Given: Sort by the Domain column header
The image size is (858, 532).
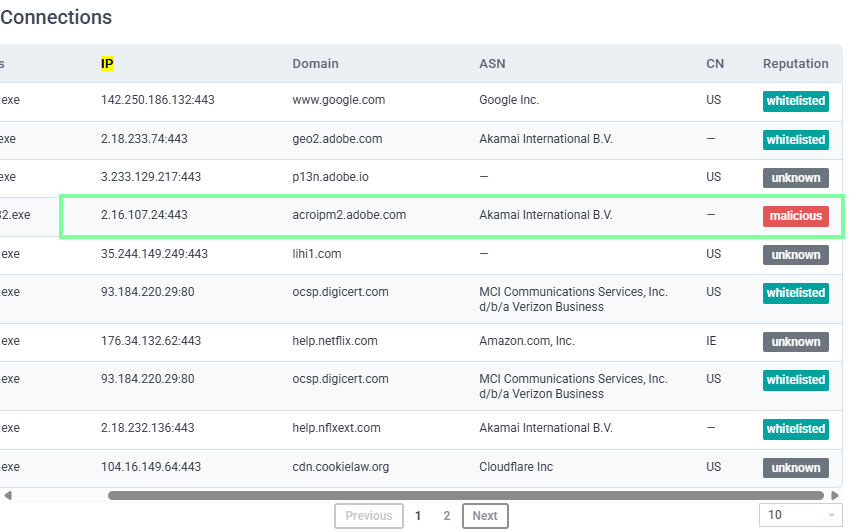Looking at the screenshot, I should 315,64.
